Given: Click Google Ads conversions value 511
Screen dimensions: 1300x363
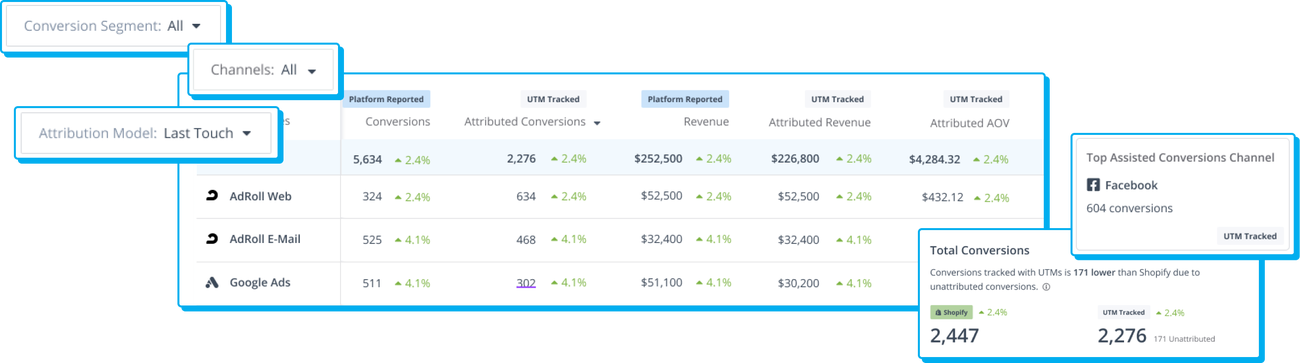Looking at the screenshot, I should click(x=372, y=283).
